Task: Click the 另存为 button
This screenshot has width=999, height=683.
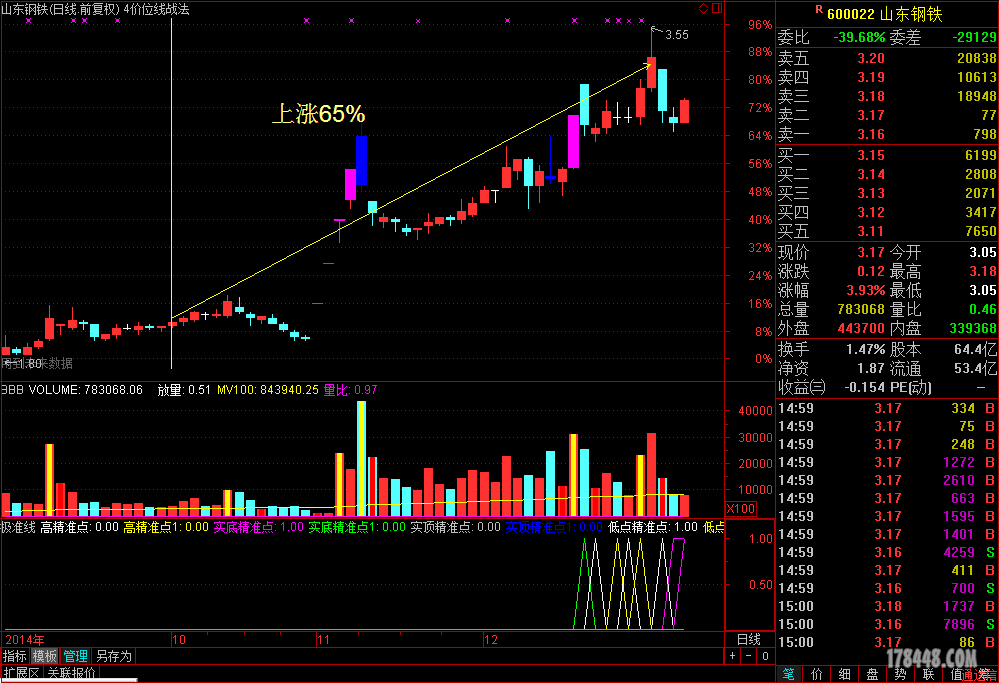Action: (x=113, y=656)
